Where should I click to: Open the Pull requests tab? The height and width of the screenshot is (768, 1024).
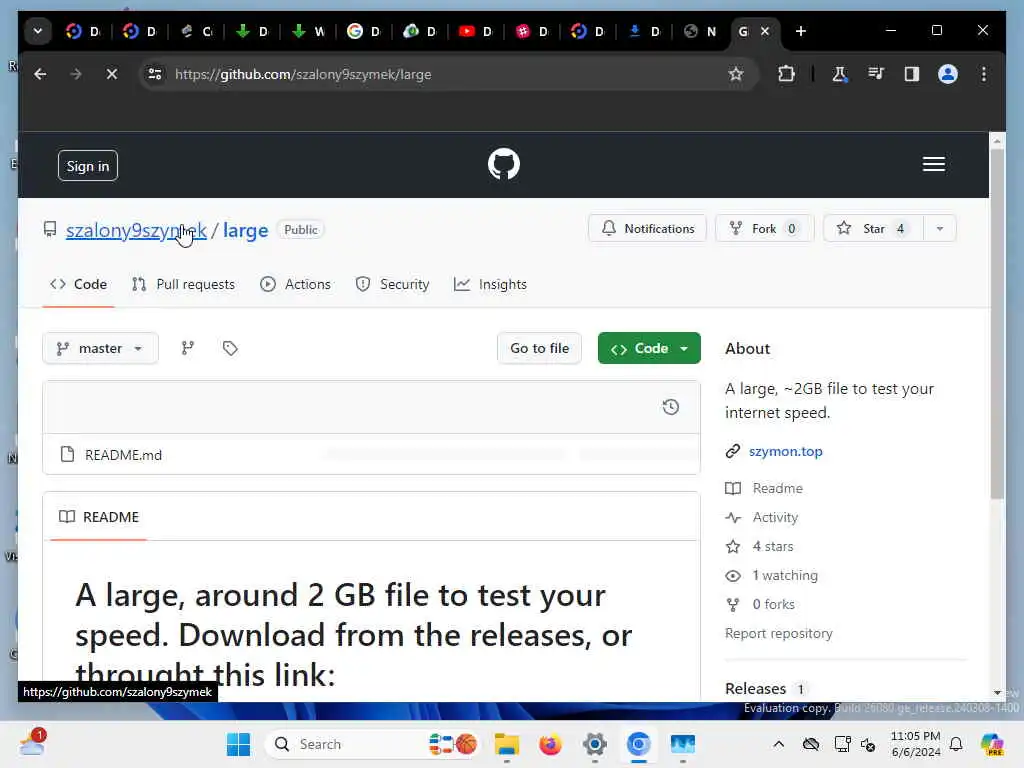tap(184, 284)
